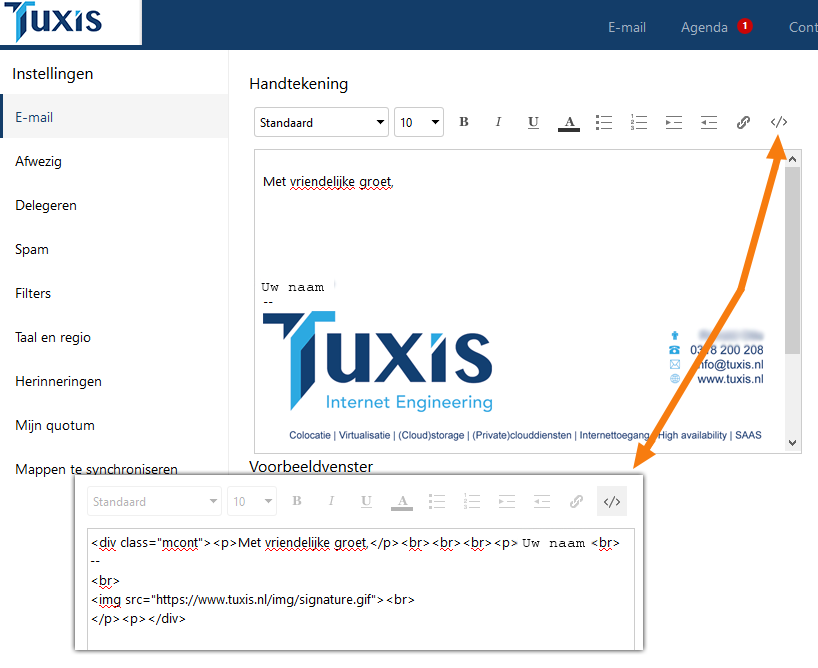Open the Agenda tab with notification badge
818x668 pixels.
pyautogui.click(x=705, y=27)
